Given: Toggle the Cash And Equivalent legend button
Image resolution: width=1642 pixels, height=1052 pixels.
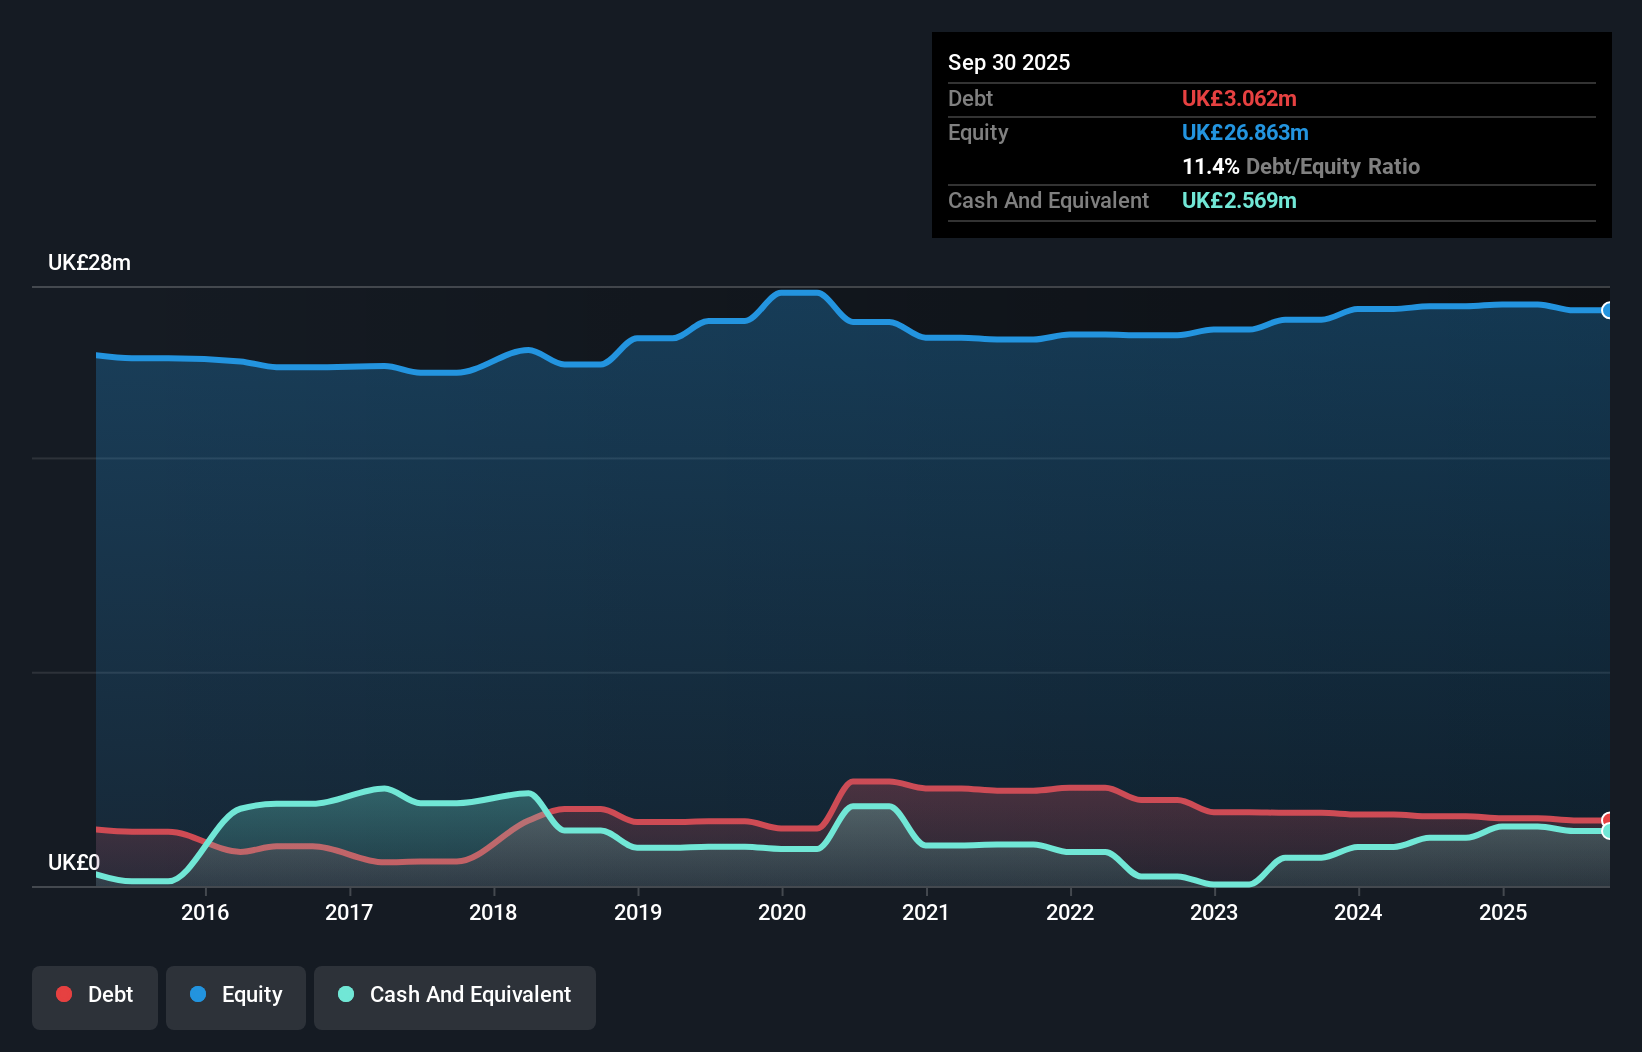Looking at the screenshot, I should 455,997.
